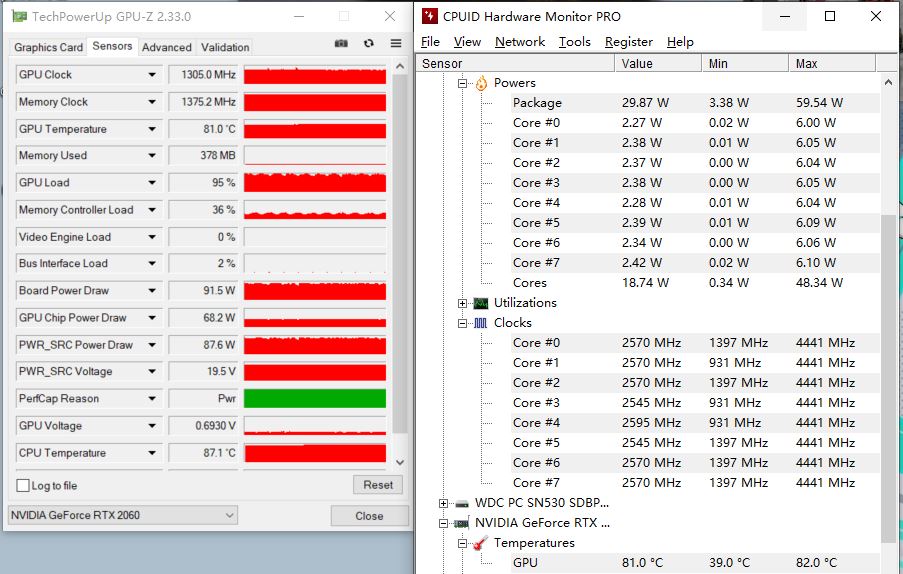The width and height of the screenshot is (903, 574).
Task: Click the Min column header
Action: click(745, 63)
